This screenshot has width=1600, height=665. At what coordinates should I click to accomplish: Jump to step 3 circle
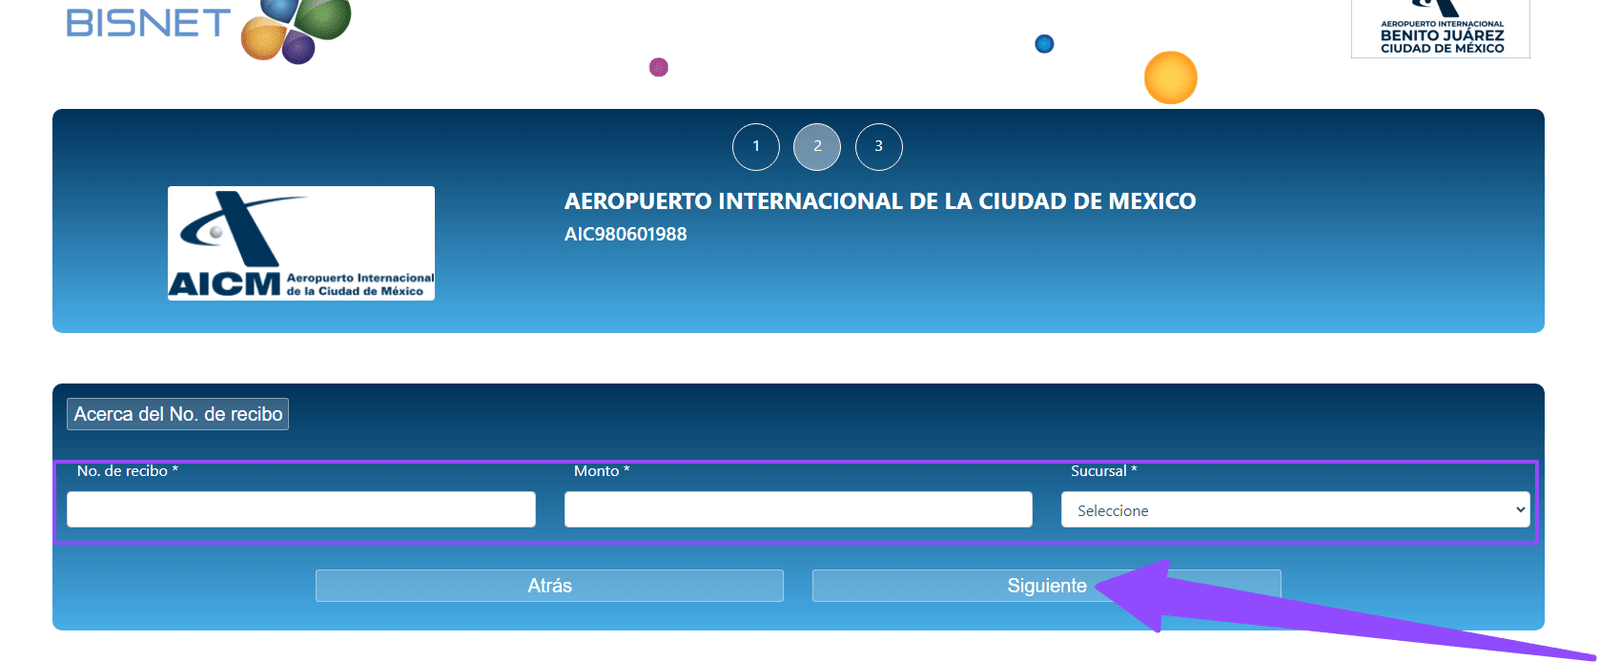point(879,147)
